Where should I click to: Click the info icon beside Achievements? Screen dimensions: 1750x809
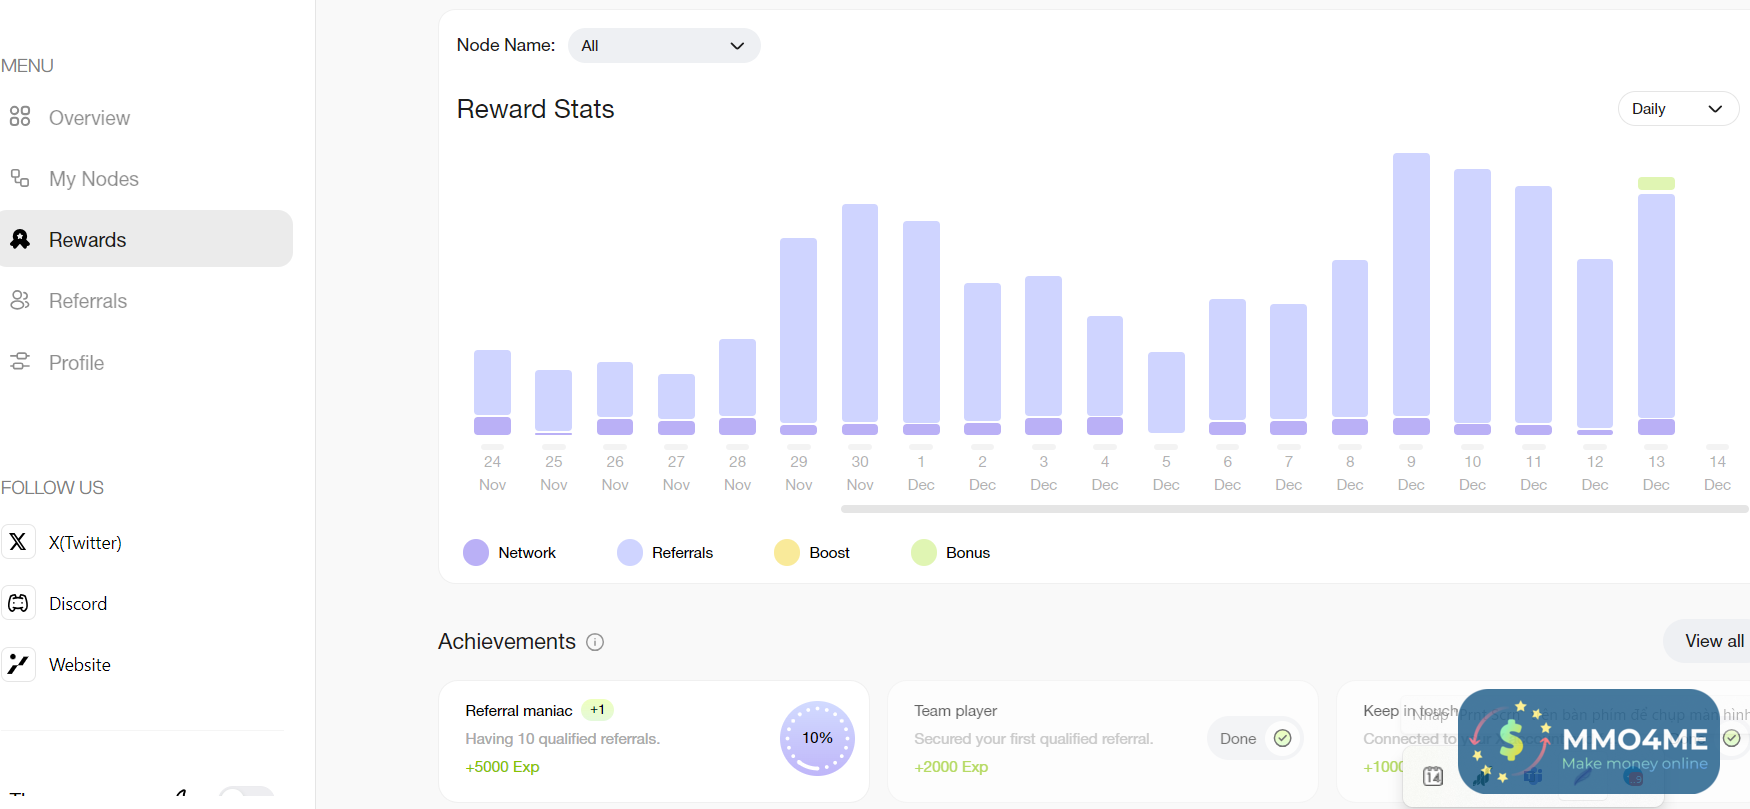tap(595, 642)
